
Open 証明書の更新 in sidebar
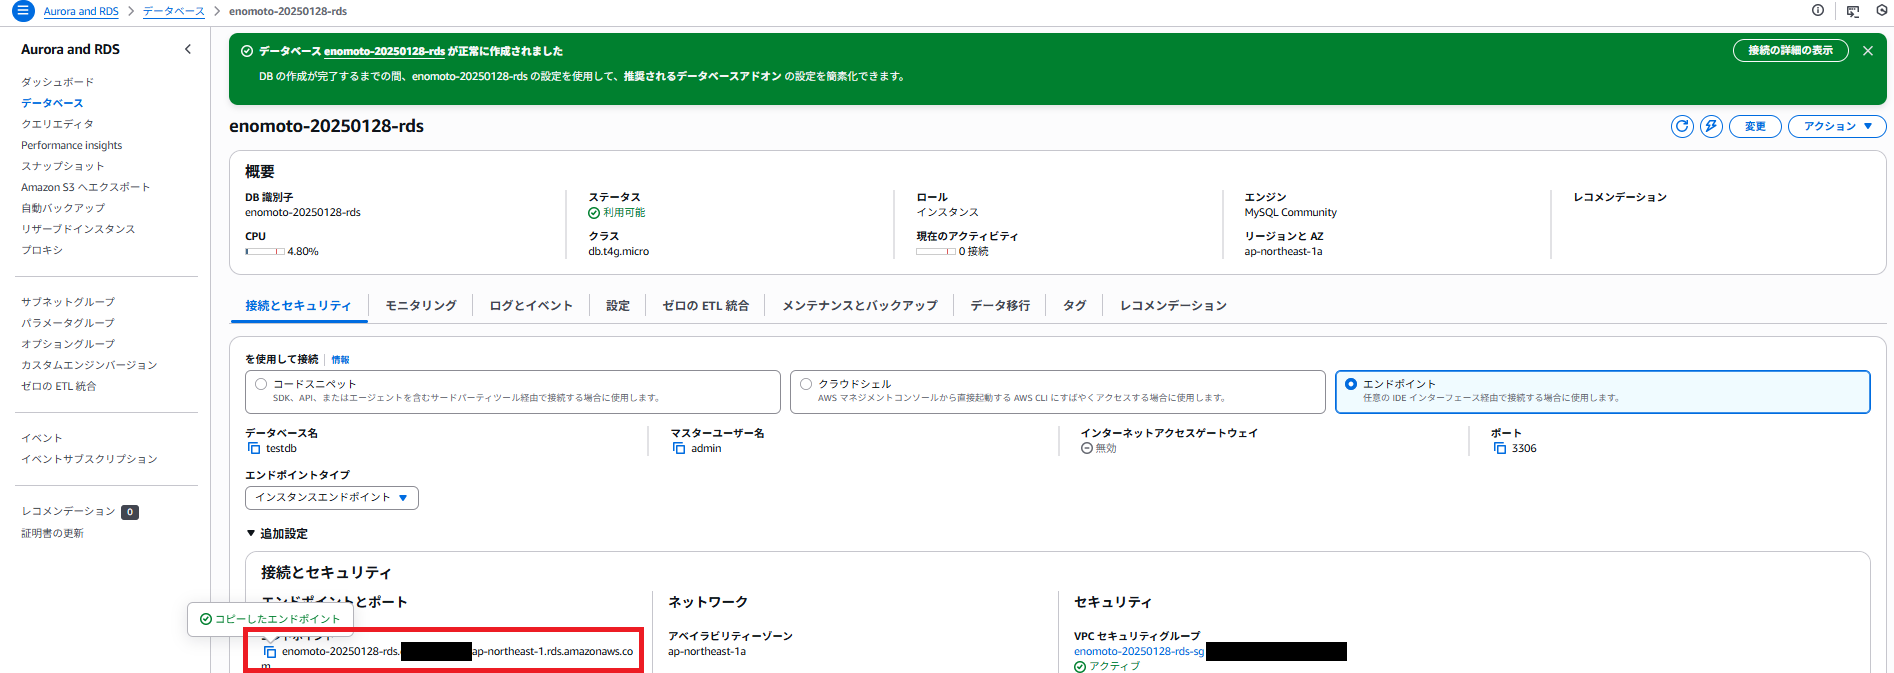click(x=52, y=533)
